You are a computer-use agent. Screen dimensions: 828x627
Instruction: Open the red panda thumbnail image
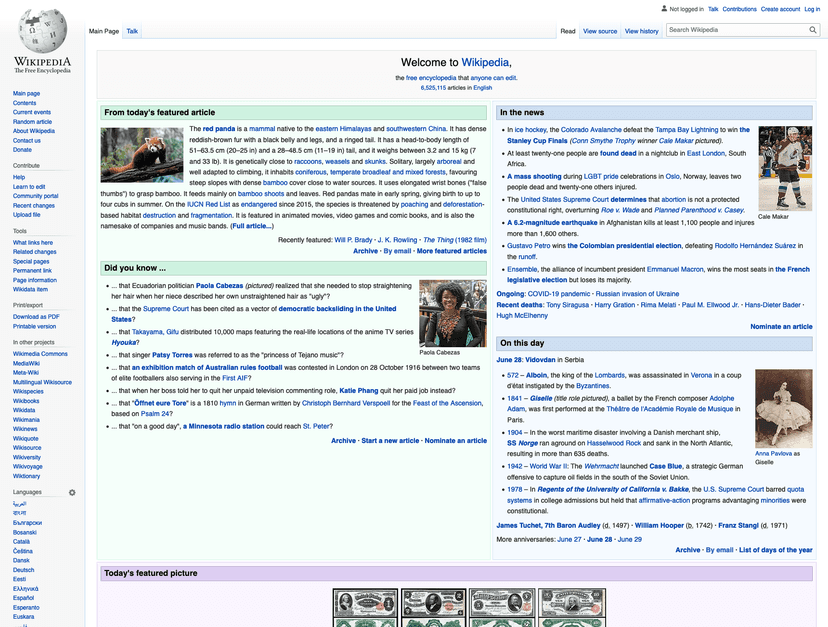point(142,155)
